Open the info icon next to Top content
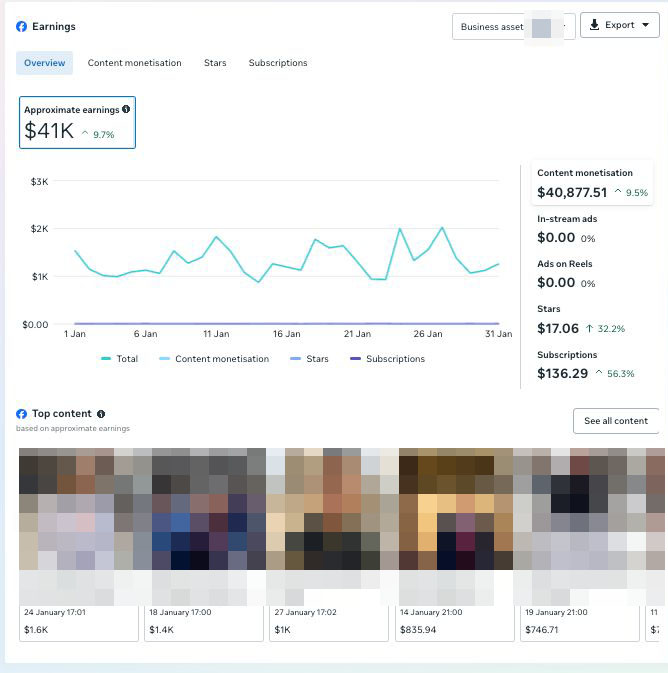Screen dimensions: 668x673 101,414
